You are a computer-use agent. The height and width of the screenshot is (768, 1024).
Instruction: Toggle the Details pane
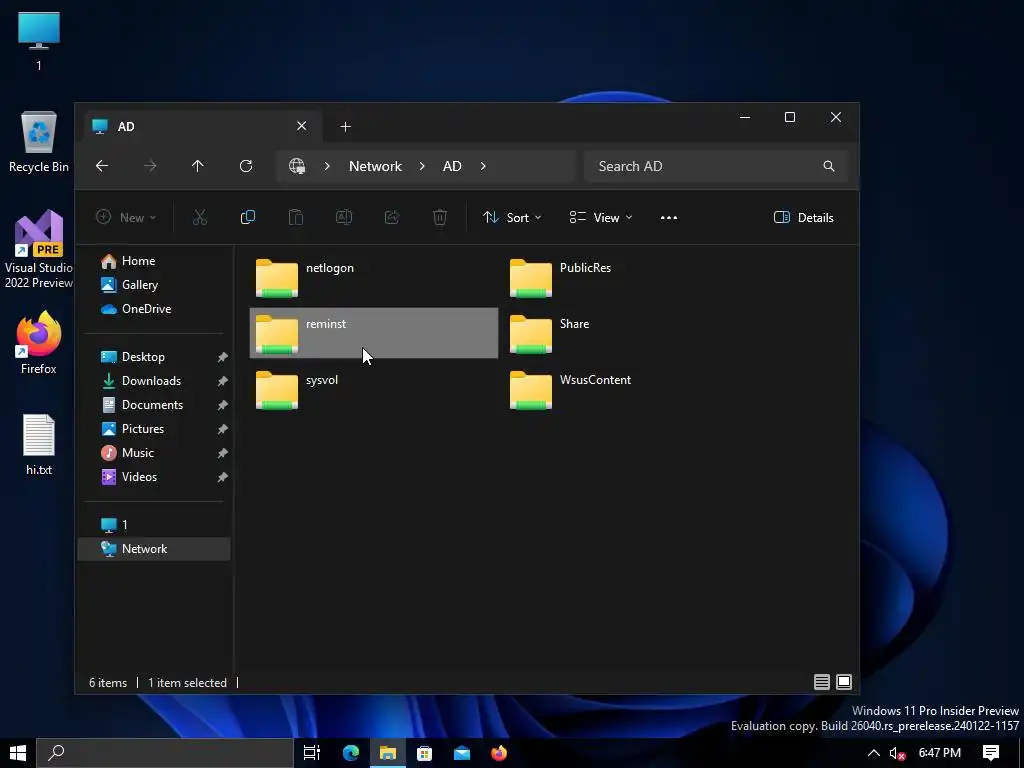(803, 217)
